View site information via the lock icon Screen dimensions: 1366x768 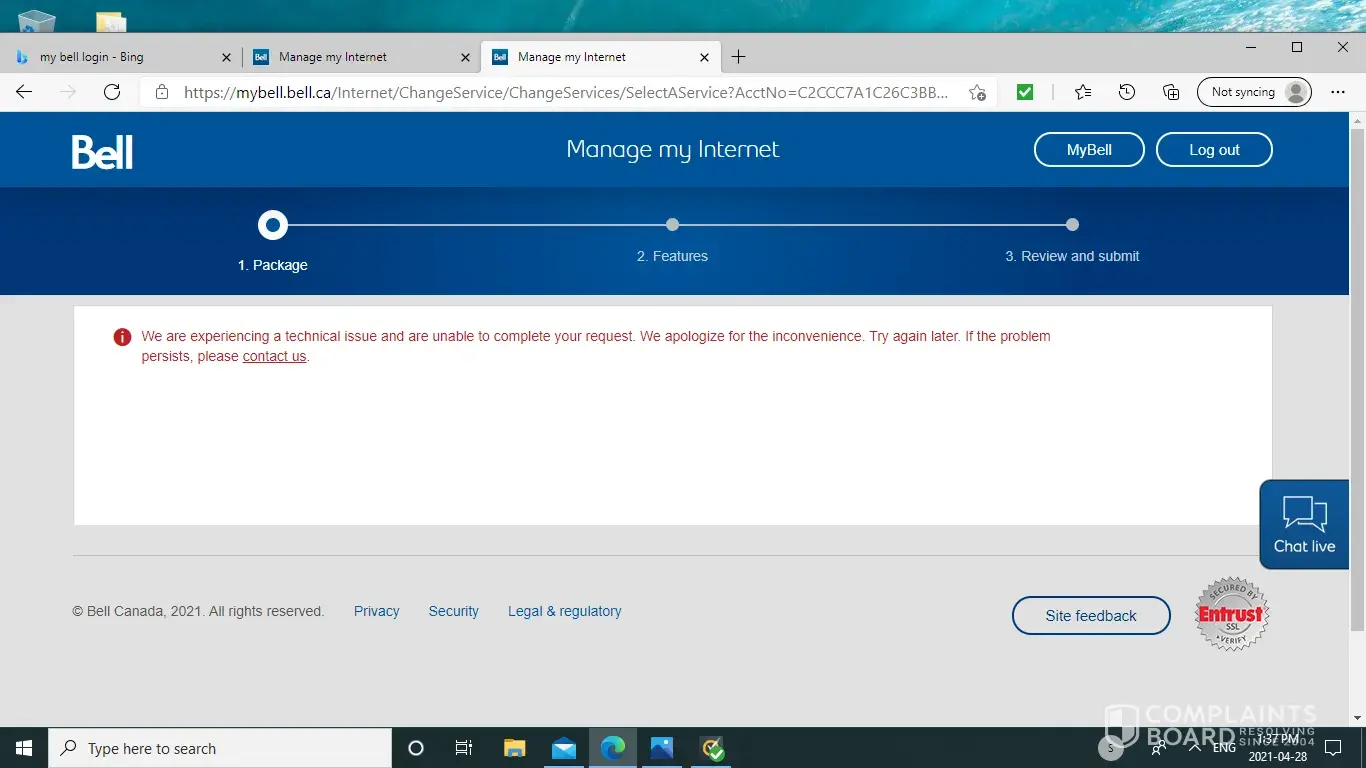point(162,92)
